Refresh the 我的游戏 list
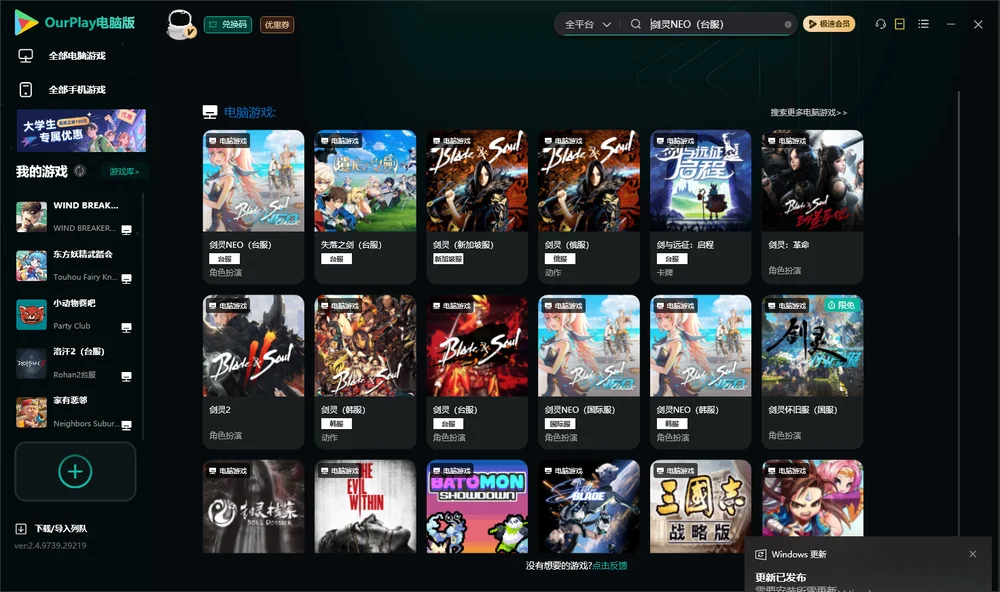 pos(80,171)
